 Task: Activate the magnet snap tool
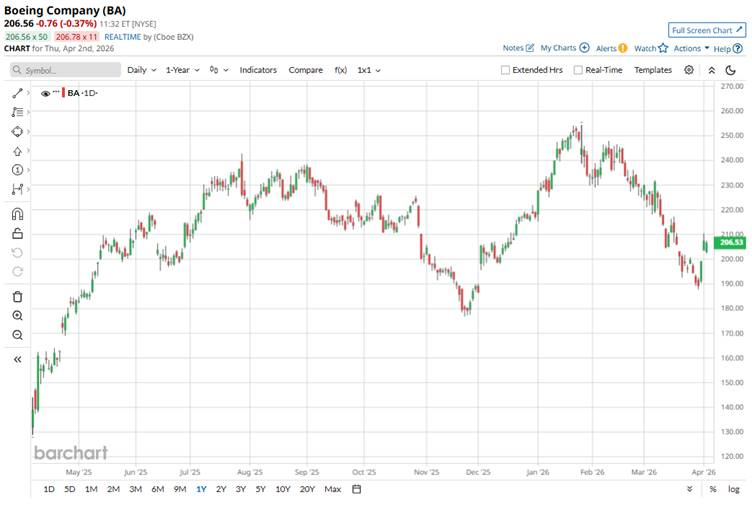(17, 213)
